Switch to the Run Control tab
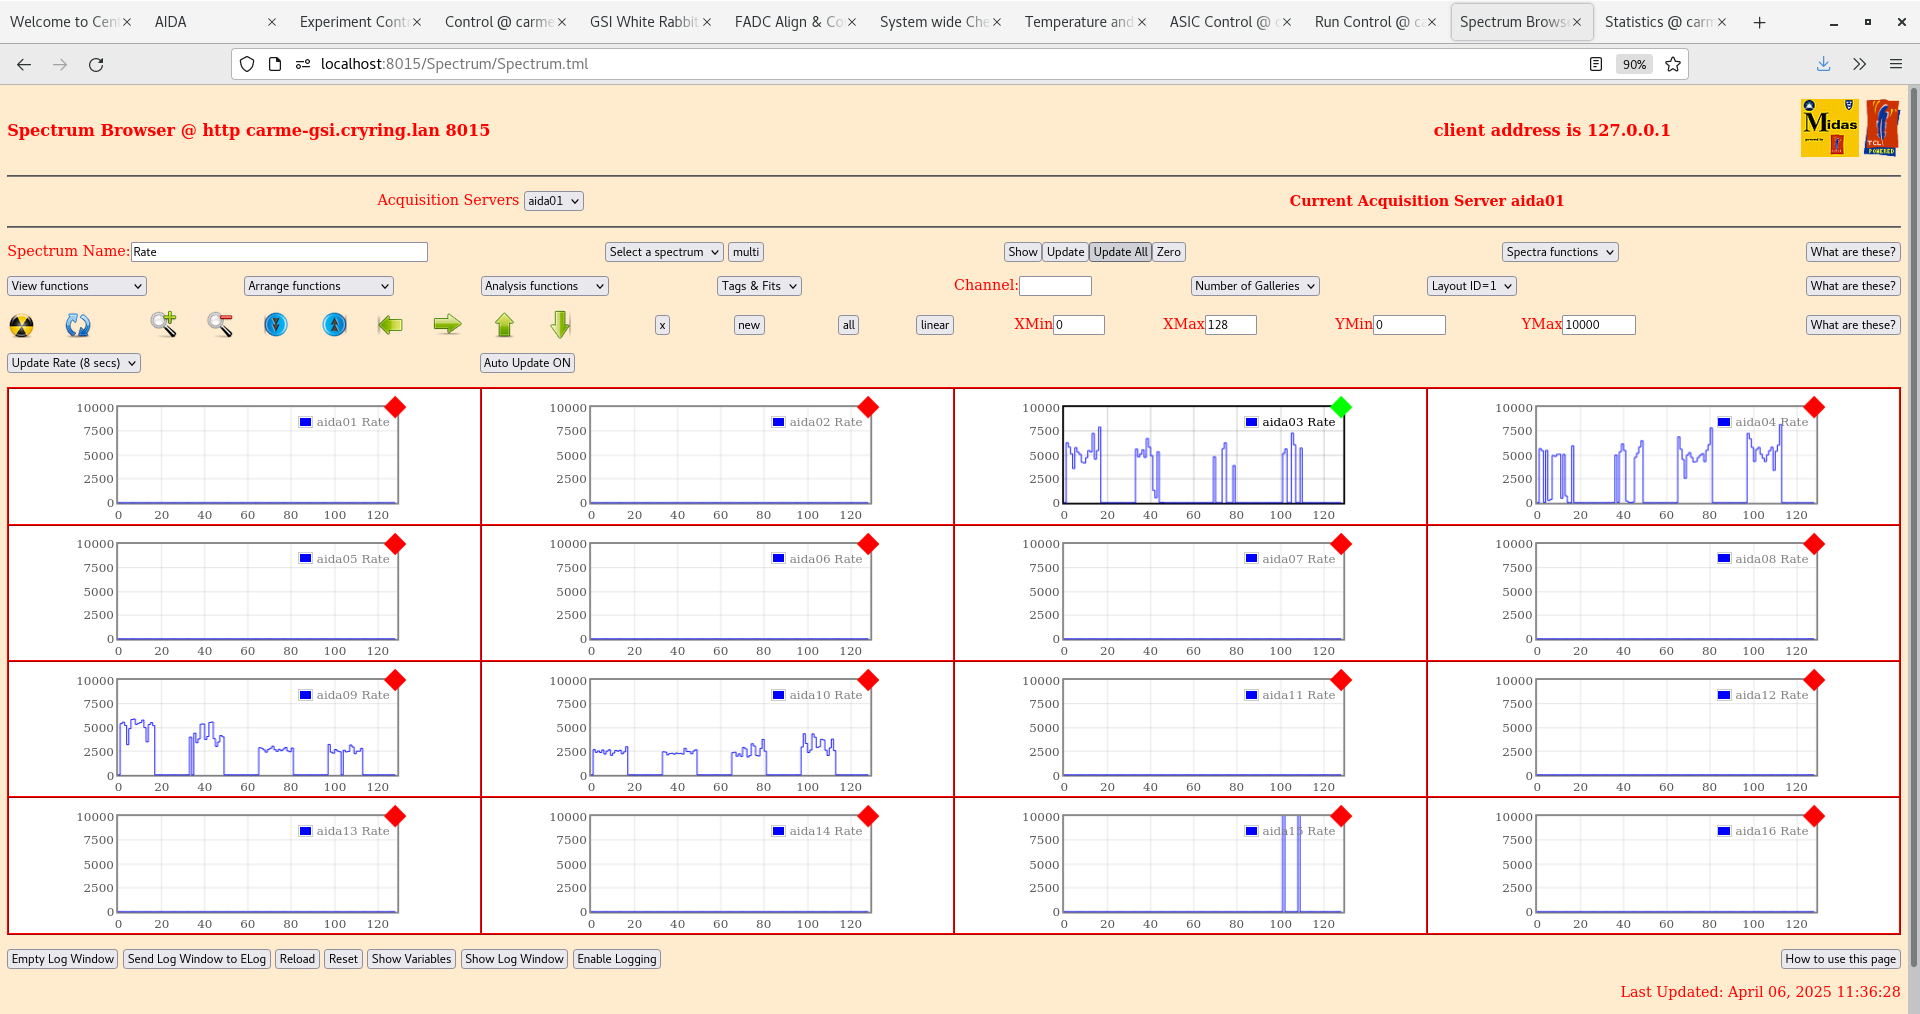The height and width of the screenshot is (1014, 1920). click(1368, 22)
